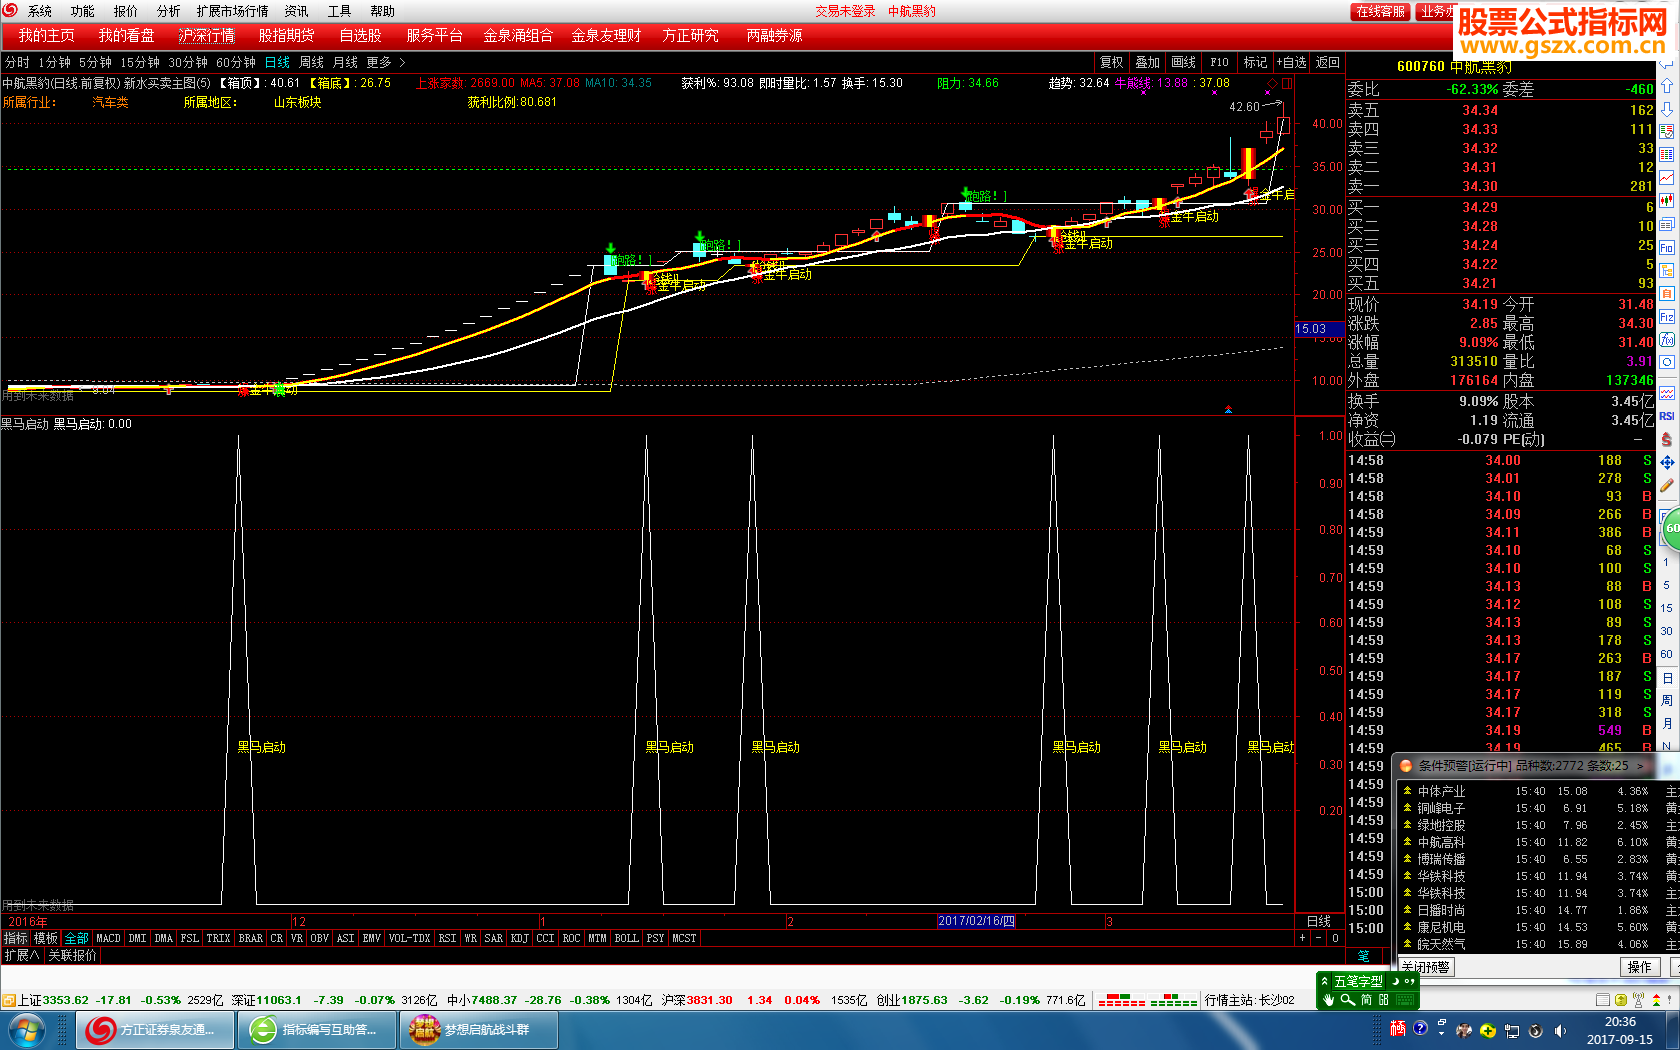Click the chart zoom-in plus button

(x=1302, y=938)
